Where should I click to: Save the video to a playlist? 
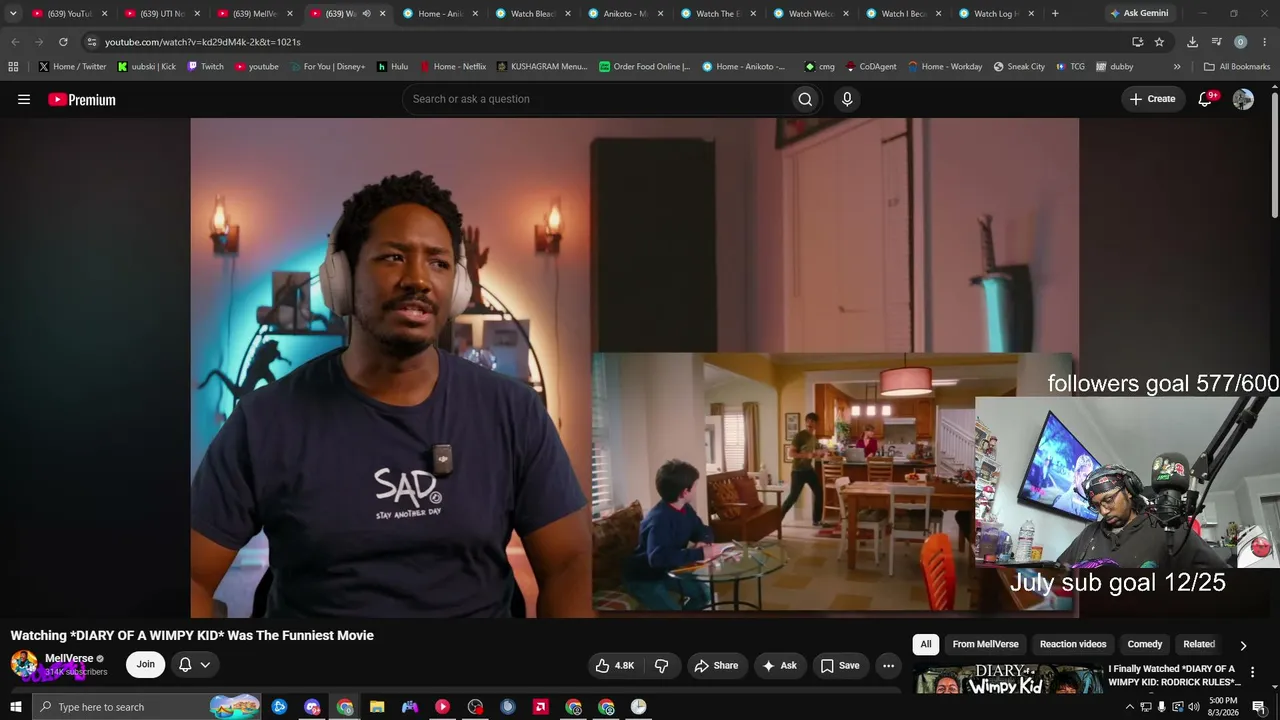pos(840,665)
